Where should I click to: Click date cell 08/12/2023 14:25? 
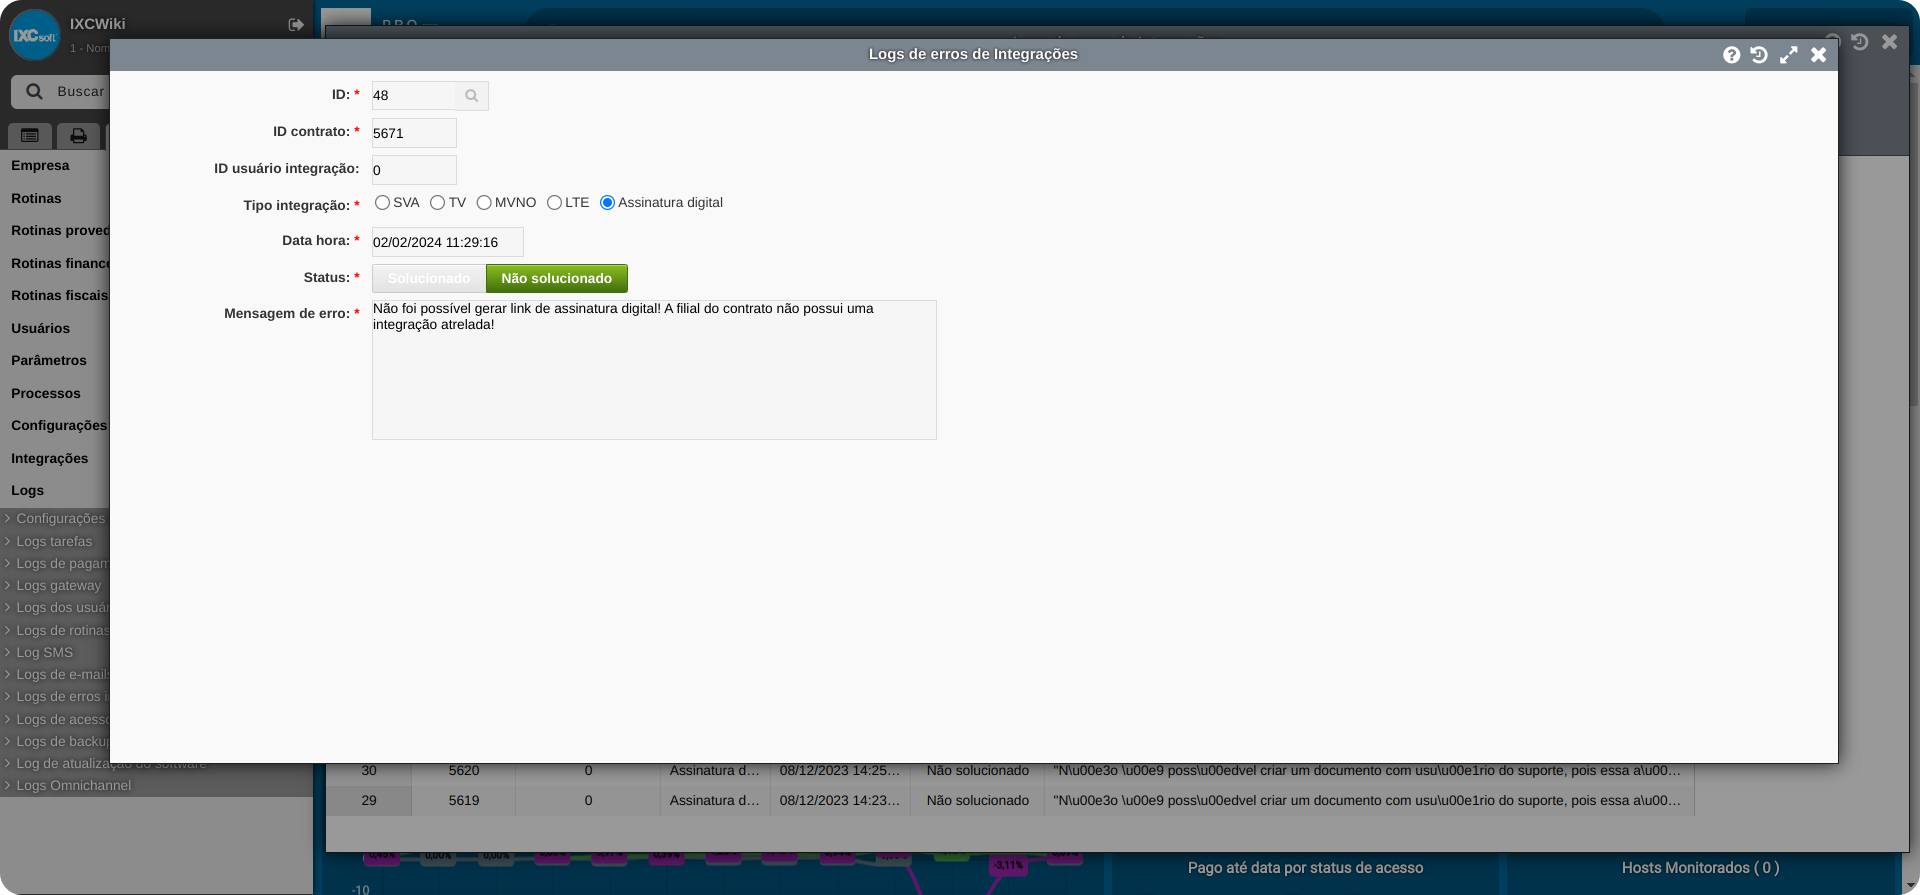point(840,771)
